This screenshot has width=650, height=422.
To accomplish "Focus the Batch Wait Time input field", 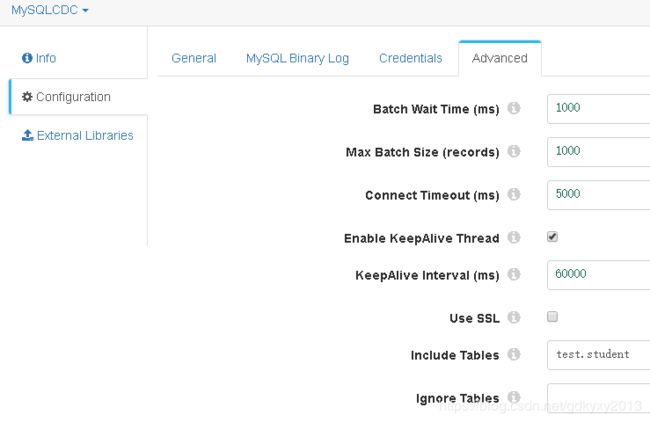I will tap(599, 109).
